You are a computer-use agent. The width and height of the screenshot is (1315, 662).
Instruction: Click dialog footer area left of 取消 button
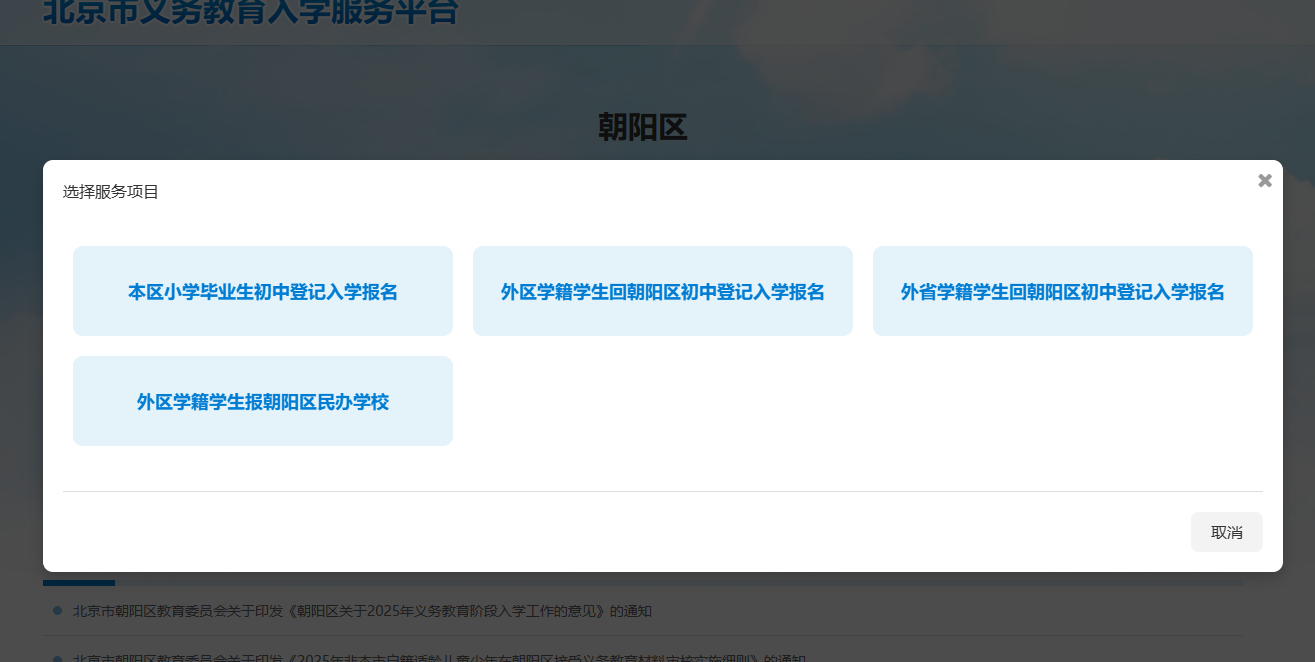pyautogui.click(x=700, y=532)
